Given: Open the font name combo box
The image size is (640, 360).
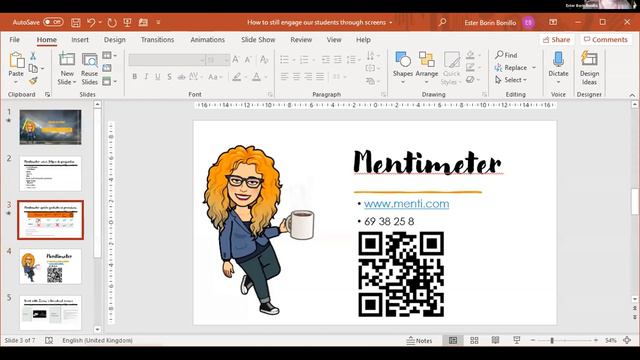Looking at the screenshot, I should click(167, 60).
